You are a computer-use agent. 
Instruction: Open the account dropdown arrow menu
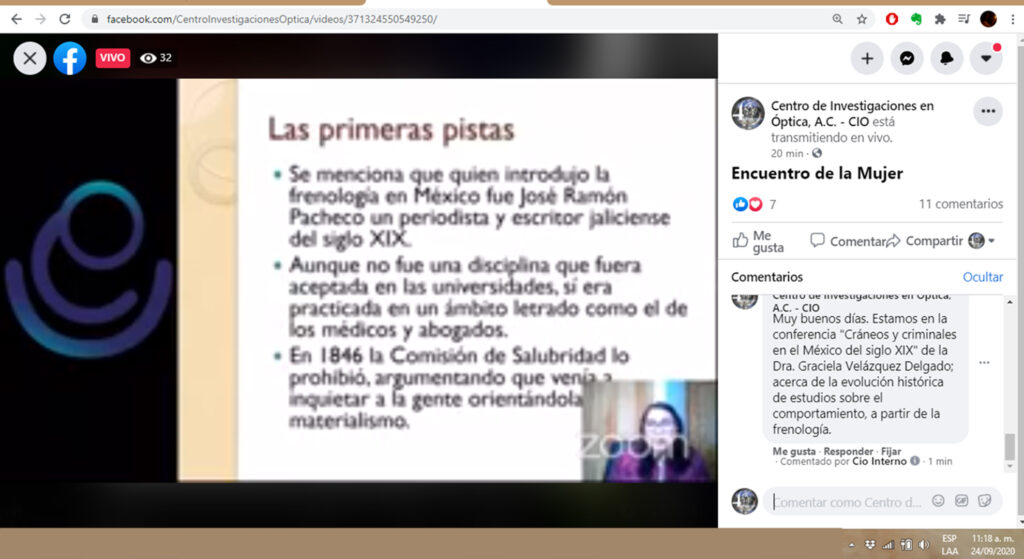[x=986, y=59]
